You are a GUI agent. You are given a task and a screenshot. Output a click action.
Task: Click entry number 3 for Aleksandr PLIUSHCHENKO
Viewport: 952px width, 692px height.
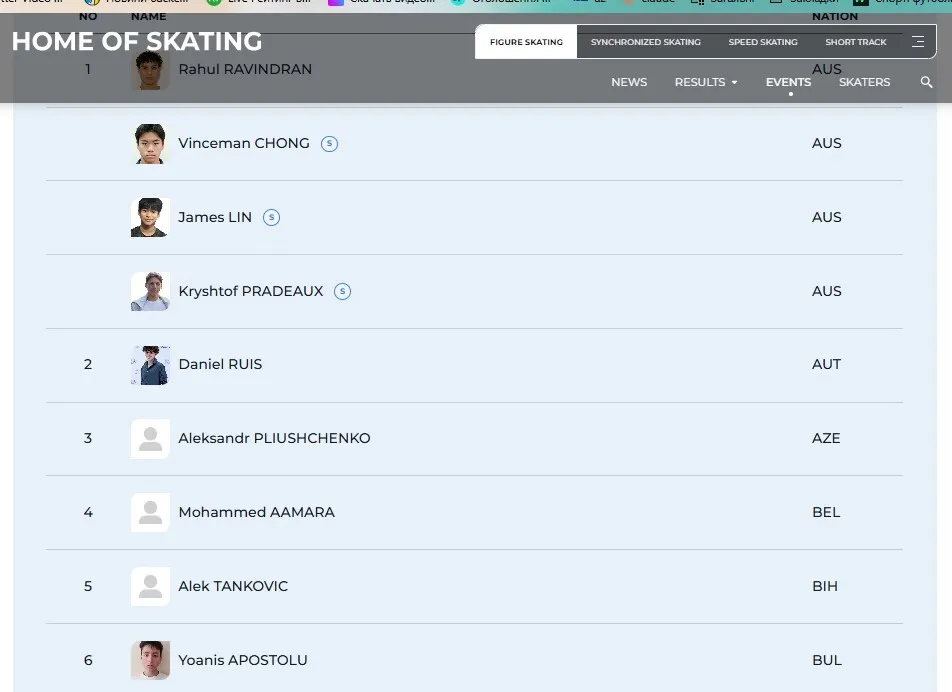pos(88,438)
